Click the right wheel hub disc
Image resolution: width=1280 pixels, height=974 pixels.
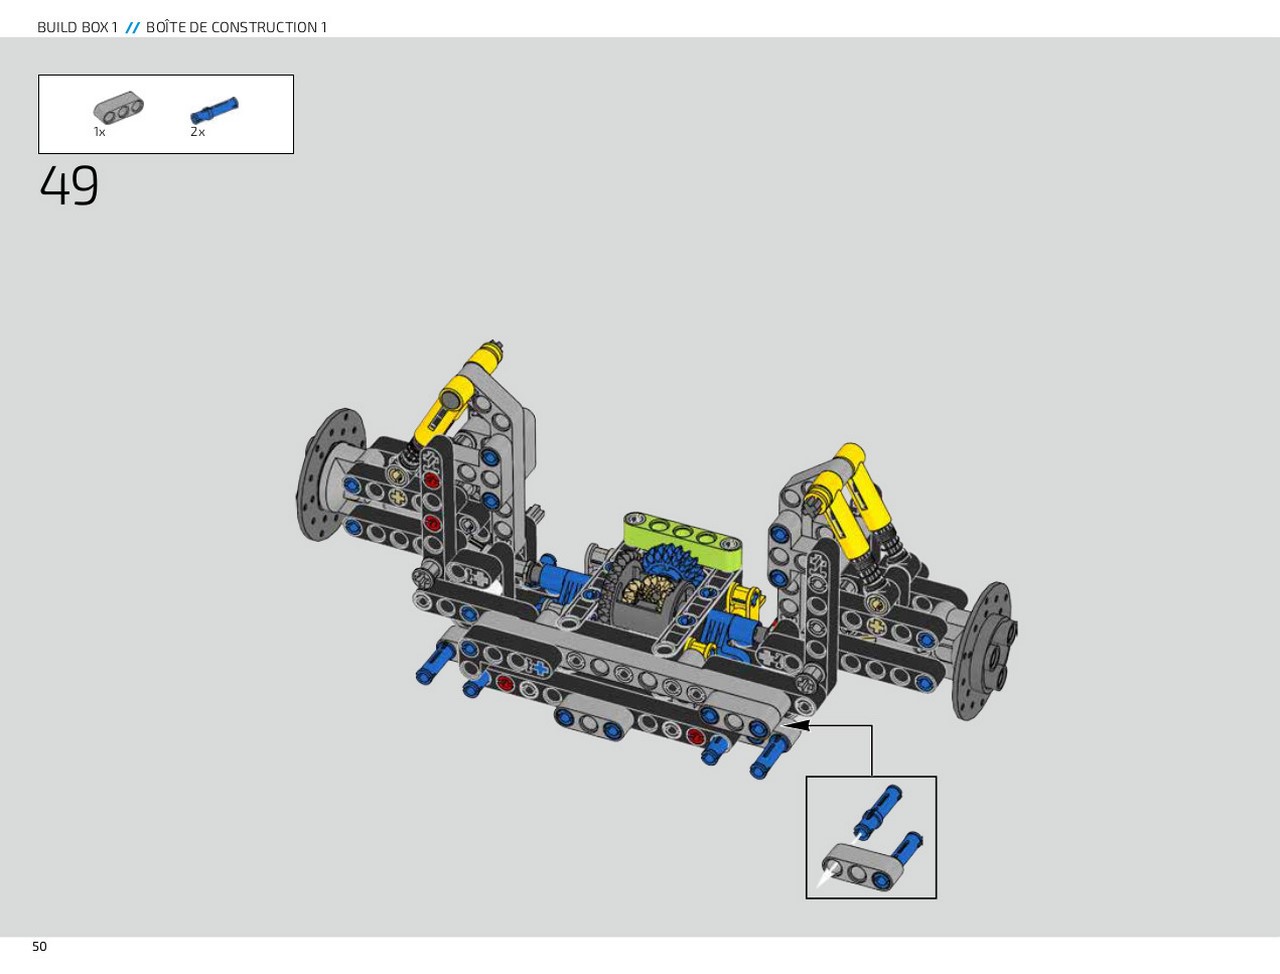click(984, 651)
